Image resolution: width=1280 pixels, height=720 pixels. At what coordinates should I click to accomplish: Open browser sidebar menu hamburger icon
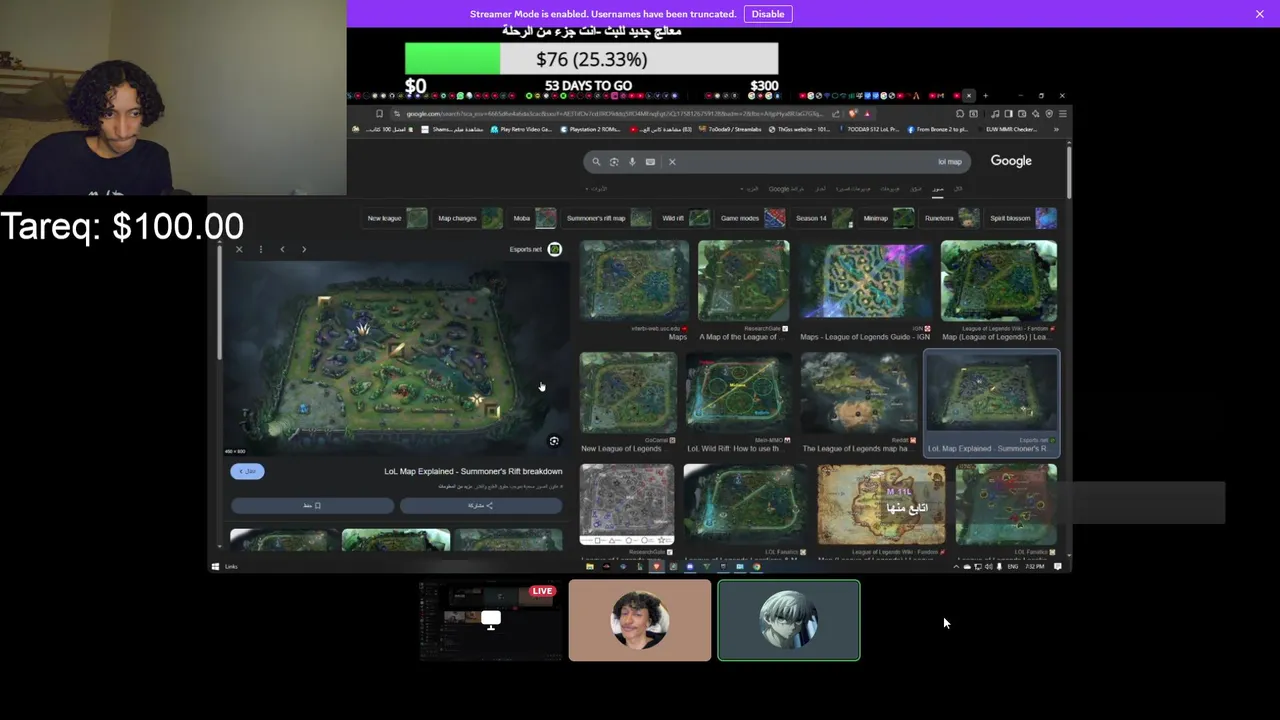coord(1062,114)
